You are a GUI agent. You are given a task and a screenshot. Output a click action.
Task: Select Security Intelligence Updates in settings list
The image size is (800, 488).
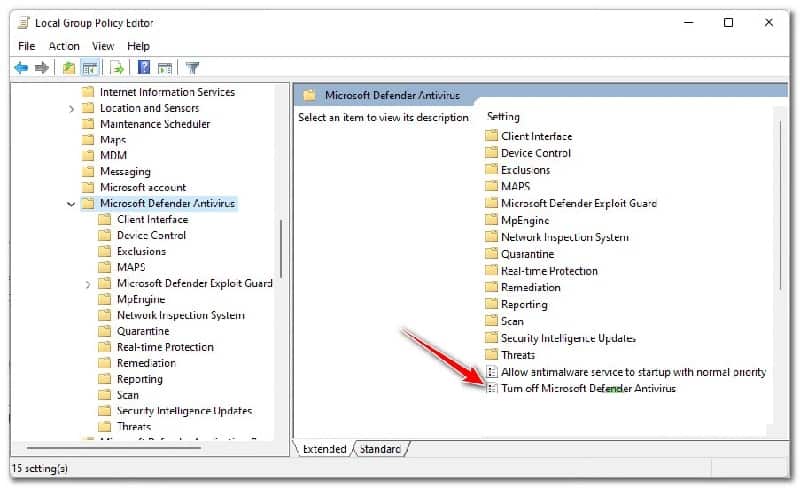[x=568, y=338]
